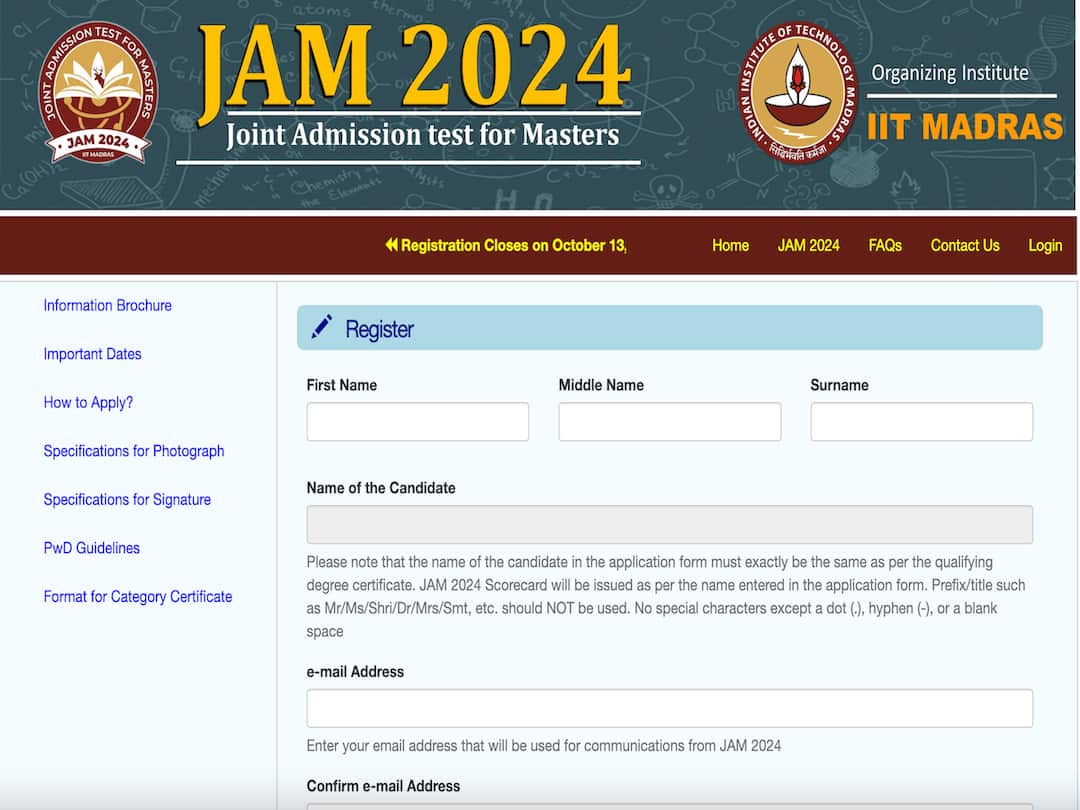Open the How to Apply? link
This screenshot has width=1080, height=810.
[x=88, y=402]
